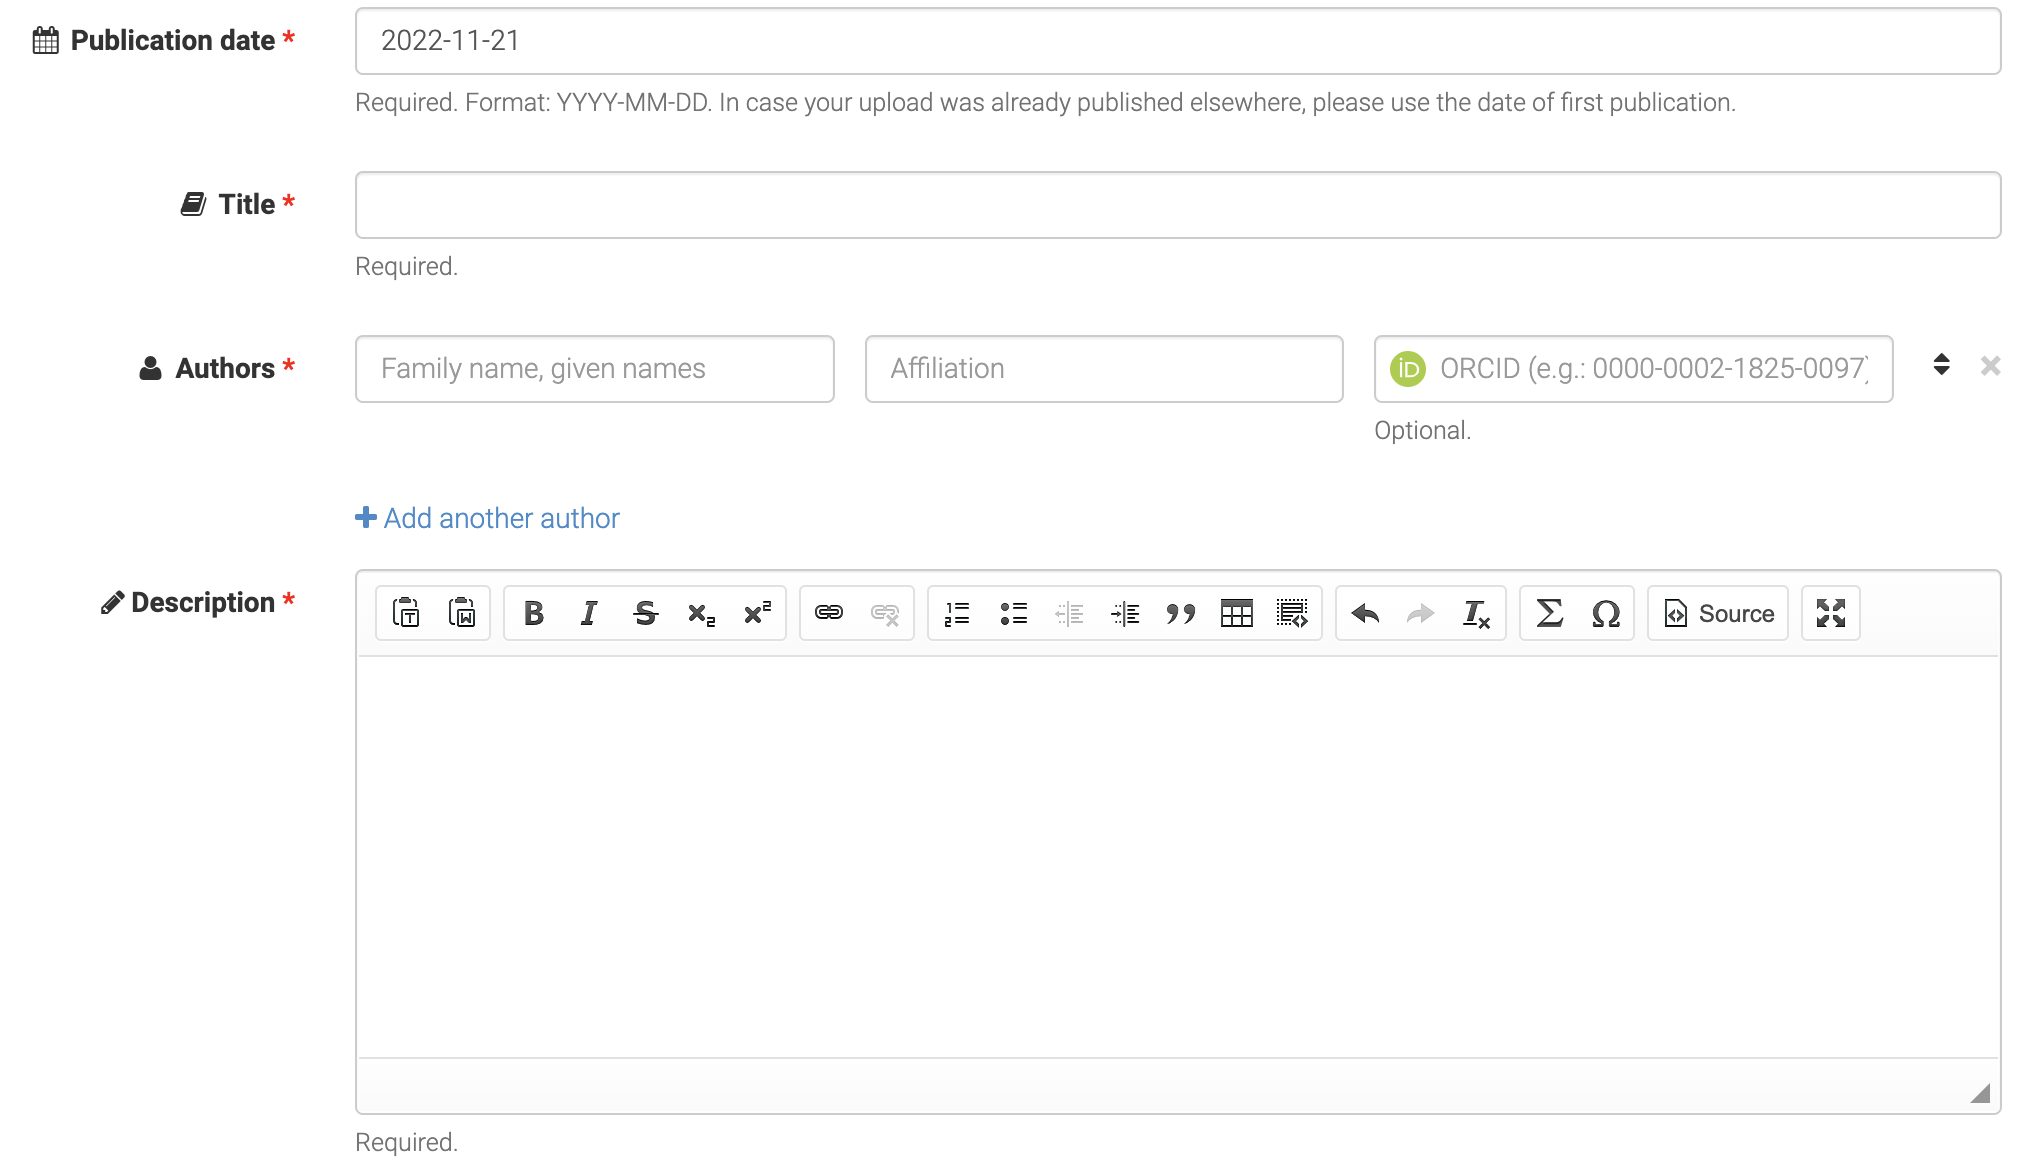Click the Undo action icon

(x=1366, y=614)
